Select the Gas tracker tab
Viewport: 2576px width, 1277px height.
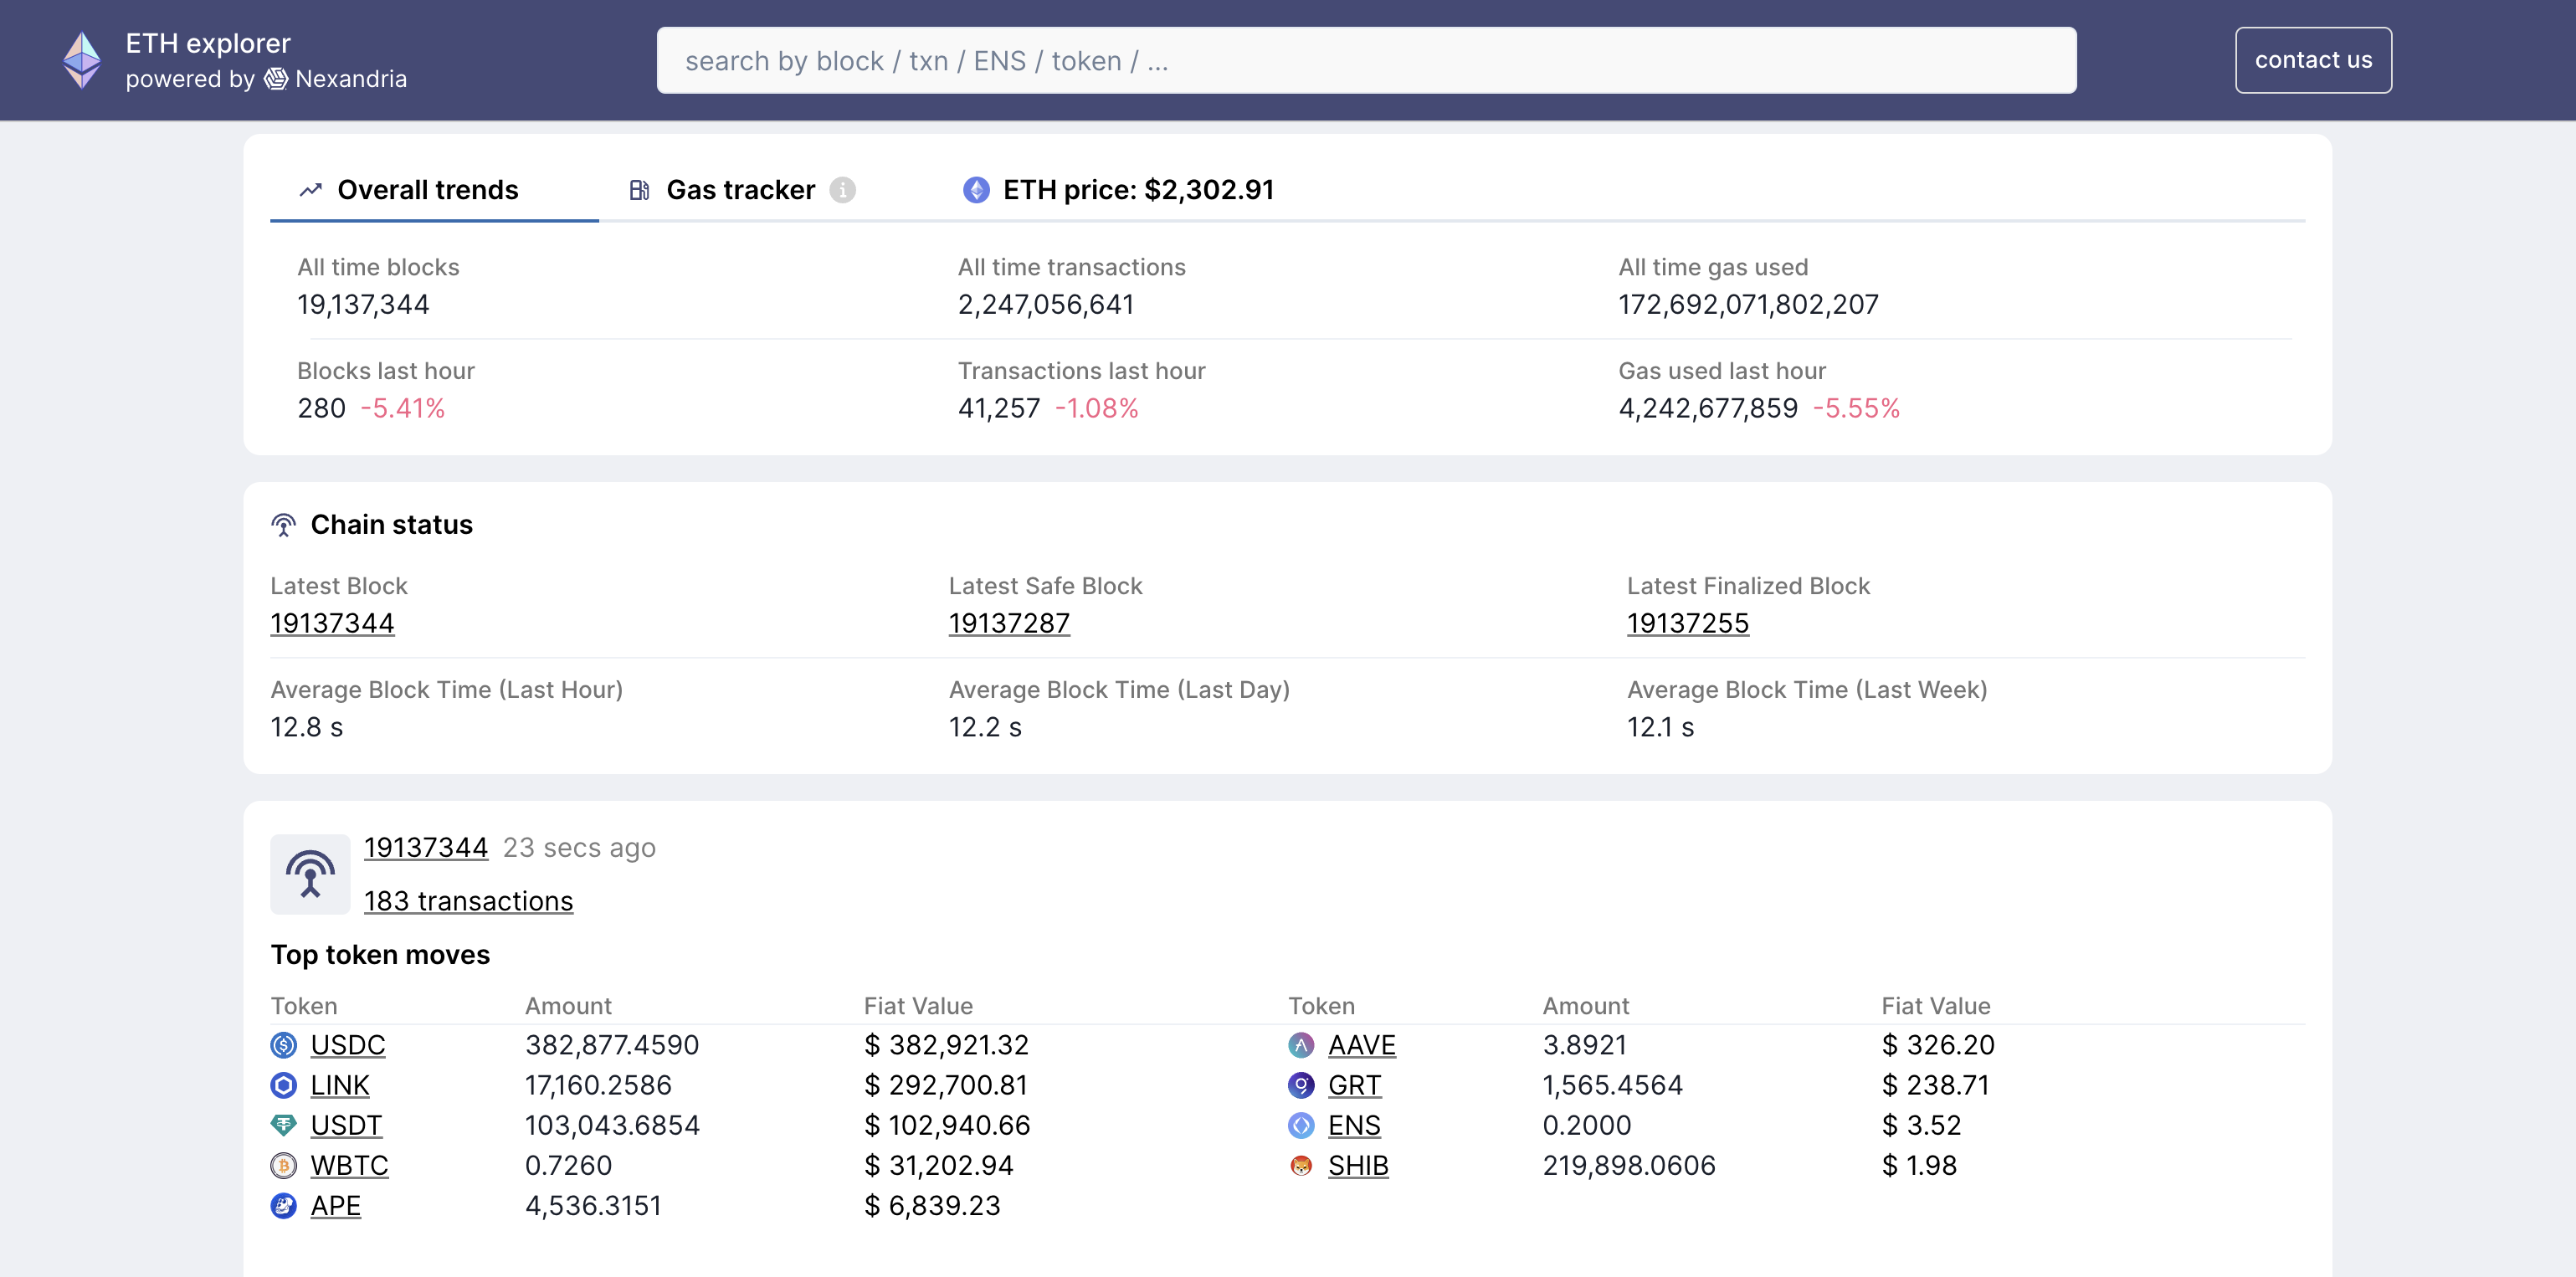pos(739,187)
